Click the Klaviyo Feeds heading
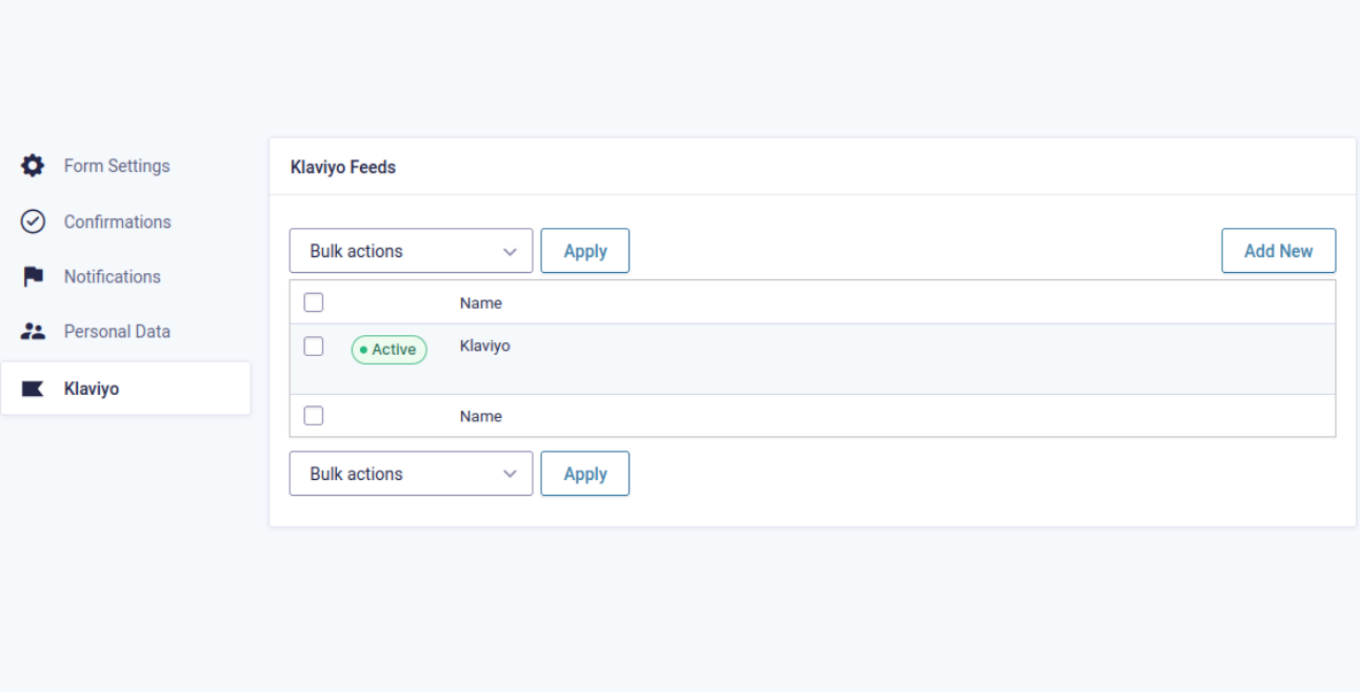The image size is (1360, 692). tap(343, 167)
